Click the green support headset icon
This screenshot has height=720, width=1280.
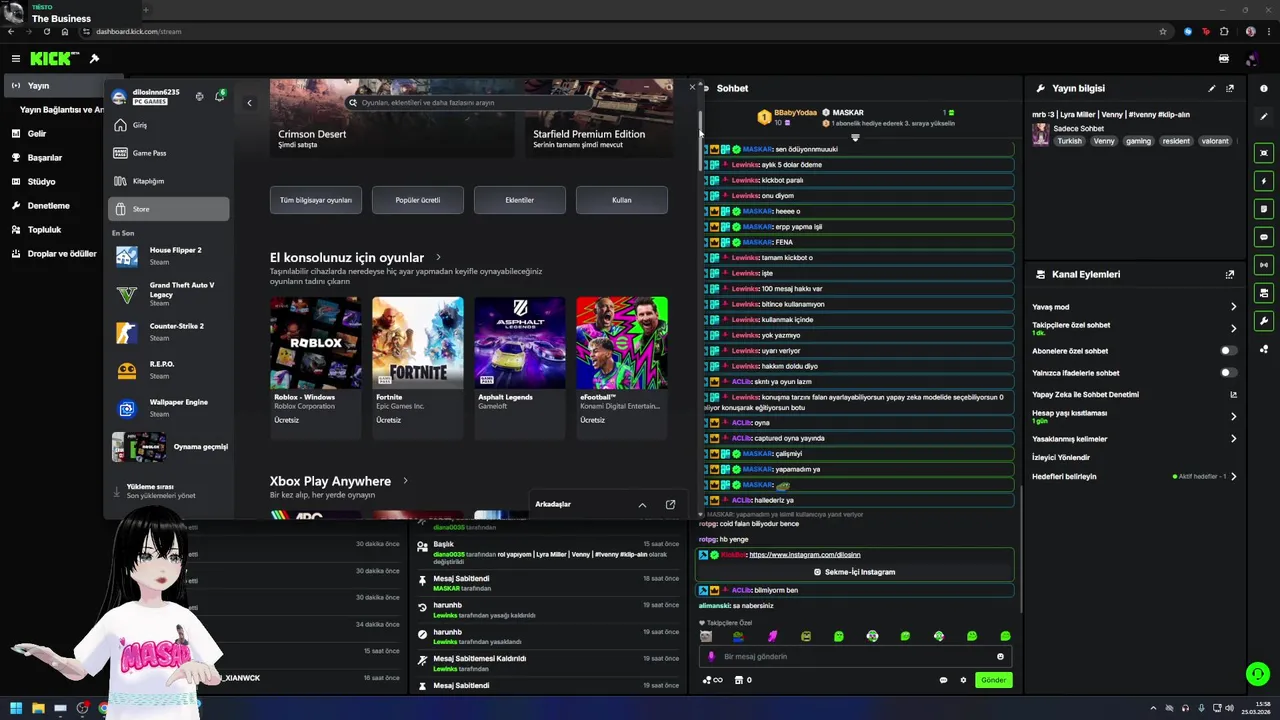(x=1257, y=674)
